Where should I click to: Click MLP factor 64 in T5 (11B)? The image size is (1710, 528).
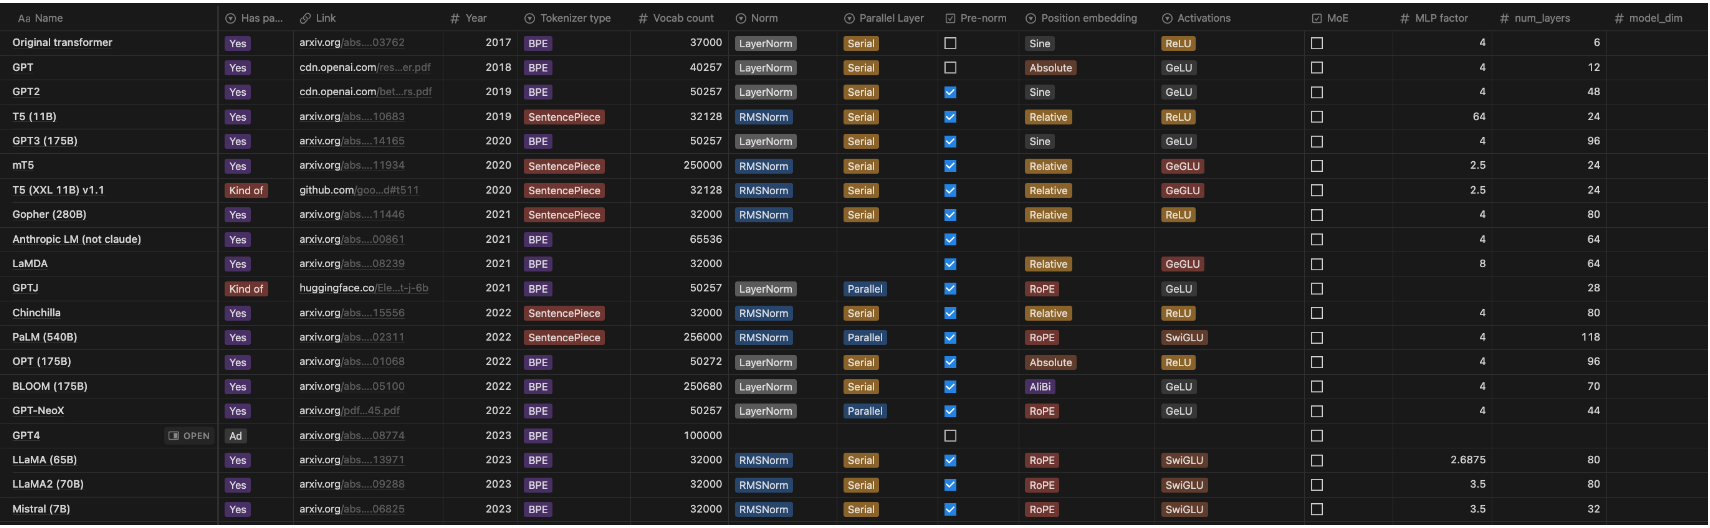click(1479, 116)
